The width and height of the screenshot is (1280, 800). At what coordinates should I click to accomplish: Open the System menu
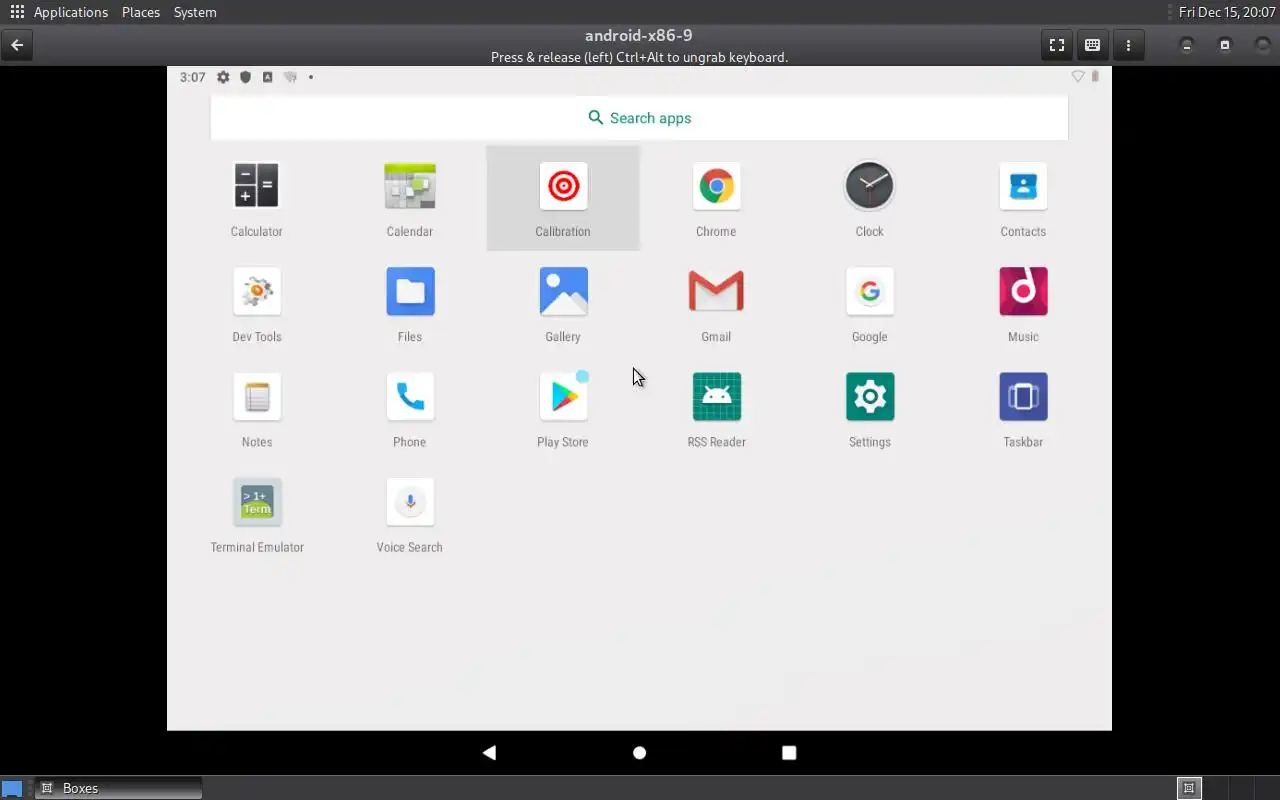195,12
